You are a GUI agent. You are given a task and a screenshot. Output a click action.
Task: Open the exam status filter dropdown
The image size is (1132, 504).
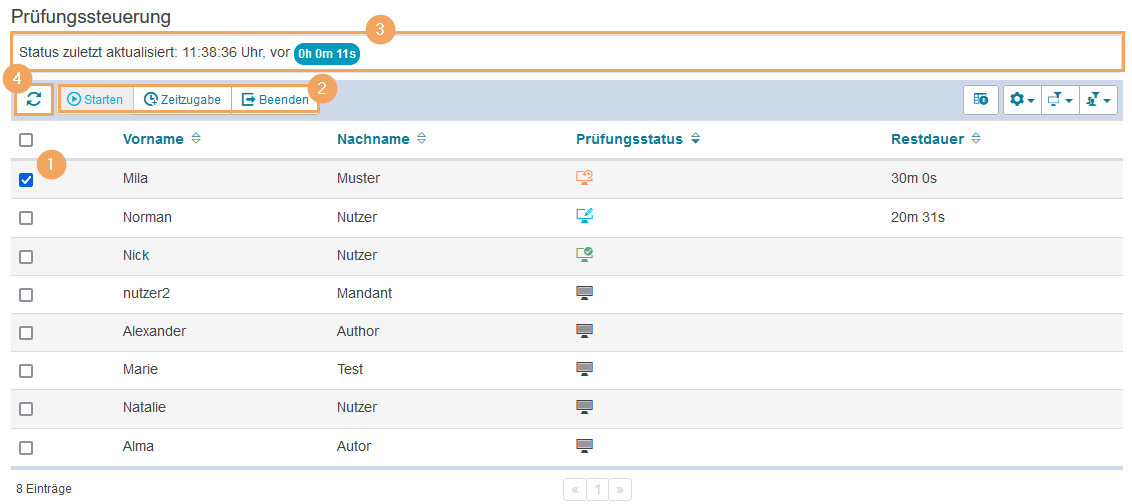(x=1060, y=100)
